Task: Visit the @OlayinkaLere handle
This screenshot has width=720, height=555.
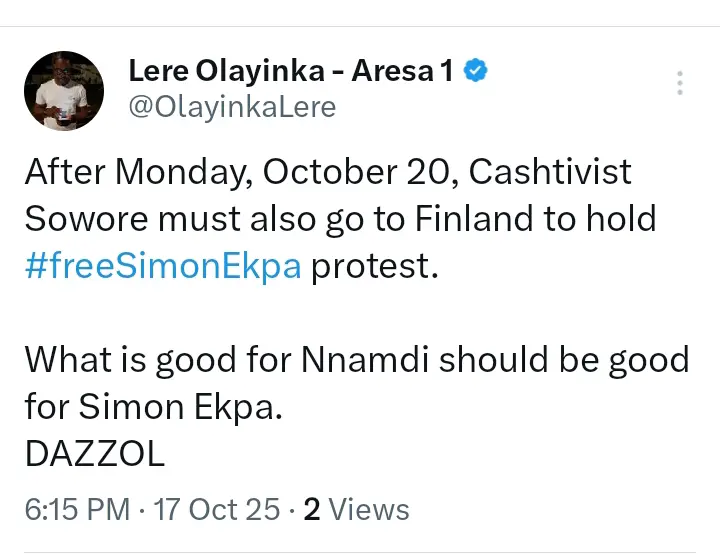Action: point(232,107)
